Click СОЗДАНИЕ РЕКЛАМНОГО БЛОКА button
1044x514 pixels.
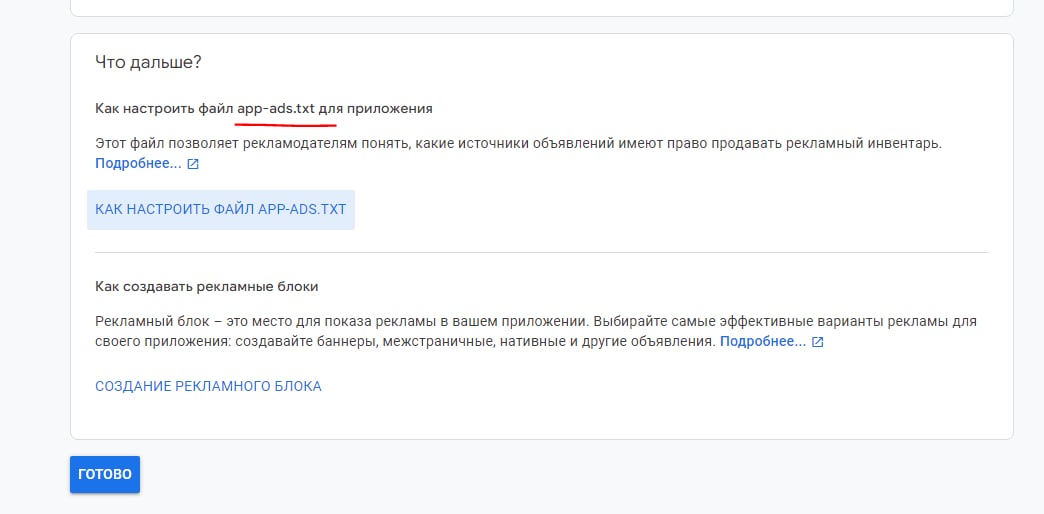208,386
